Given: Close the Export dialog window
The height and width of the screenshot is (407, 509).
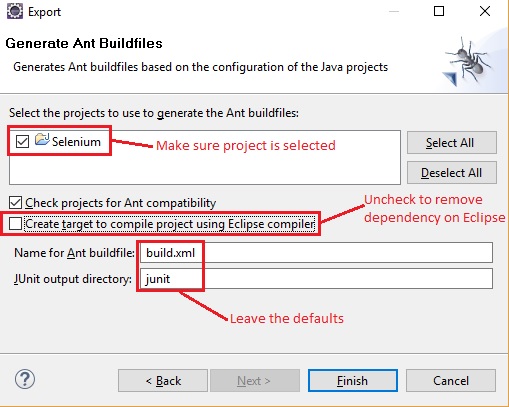Looking at the screenshot, I should click(x=485, y=11).
